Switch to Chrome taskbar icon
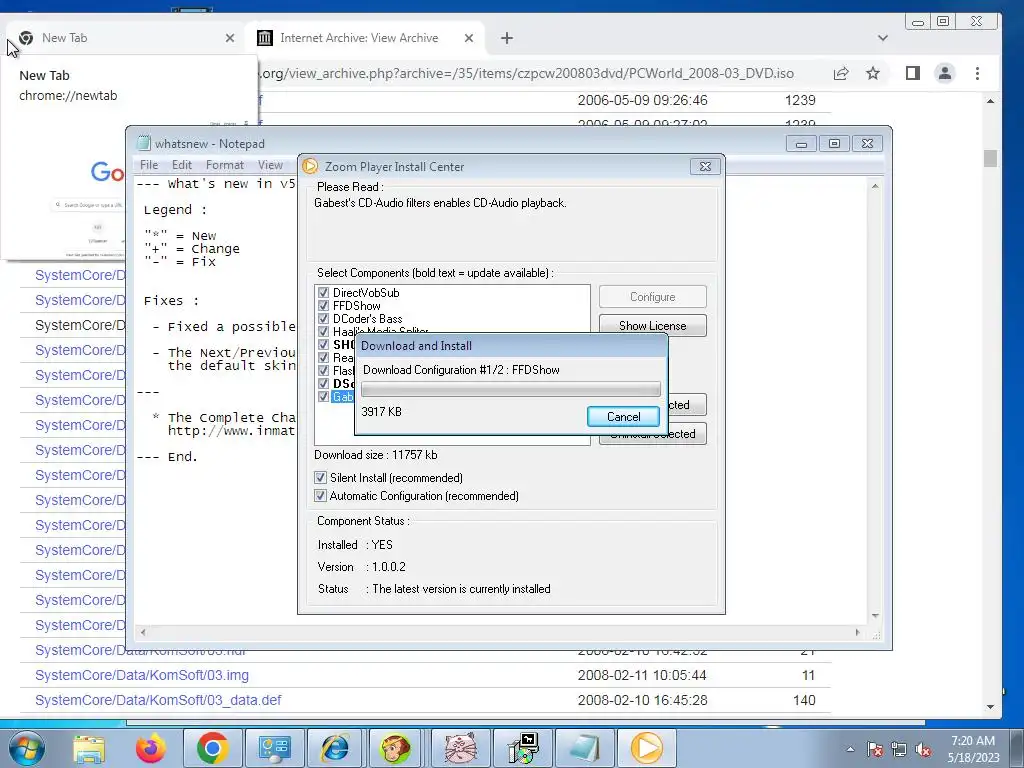Screen dimensions: 1024x768 (212, 748)
